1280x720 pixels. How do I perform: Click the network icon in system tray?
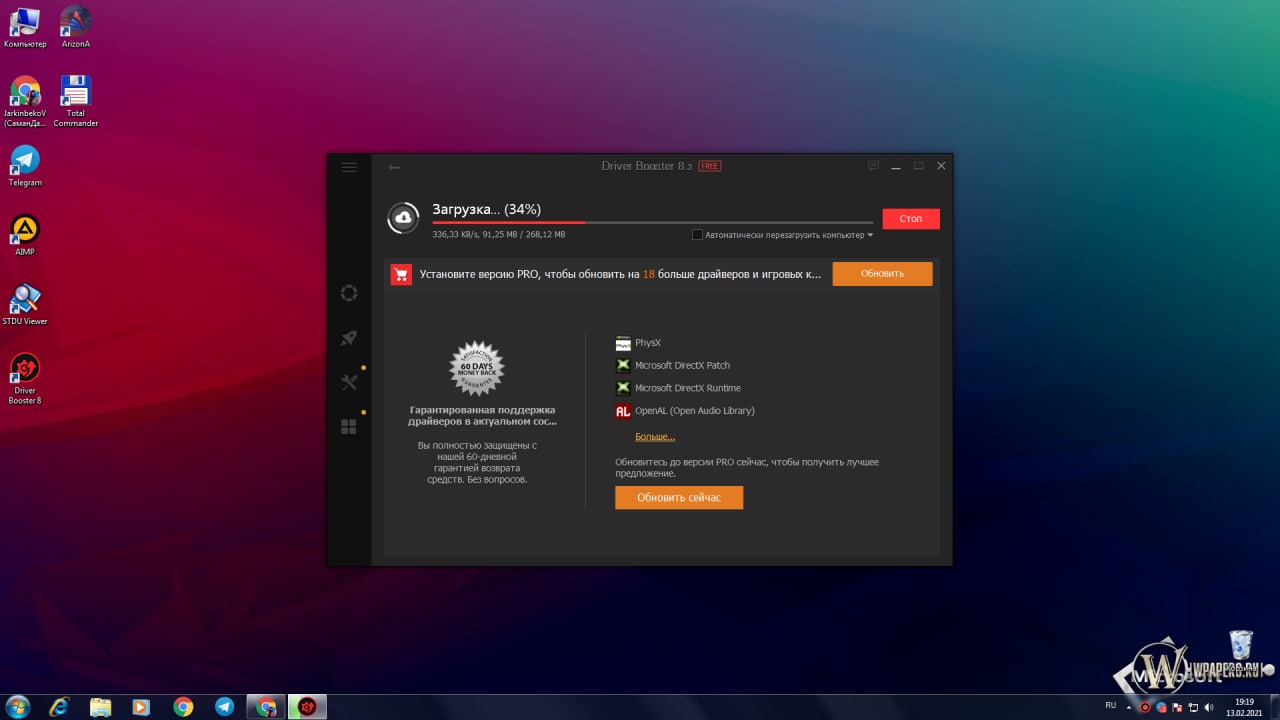click(x=1191, y=706)
